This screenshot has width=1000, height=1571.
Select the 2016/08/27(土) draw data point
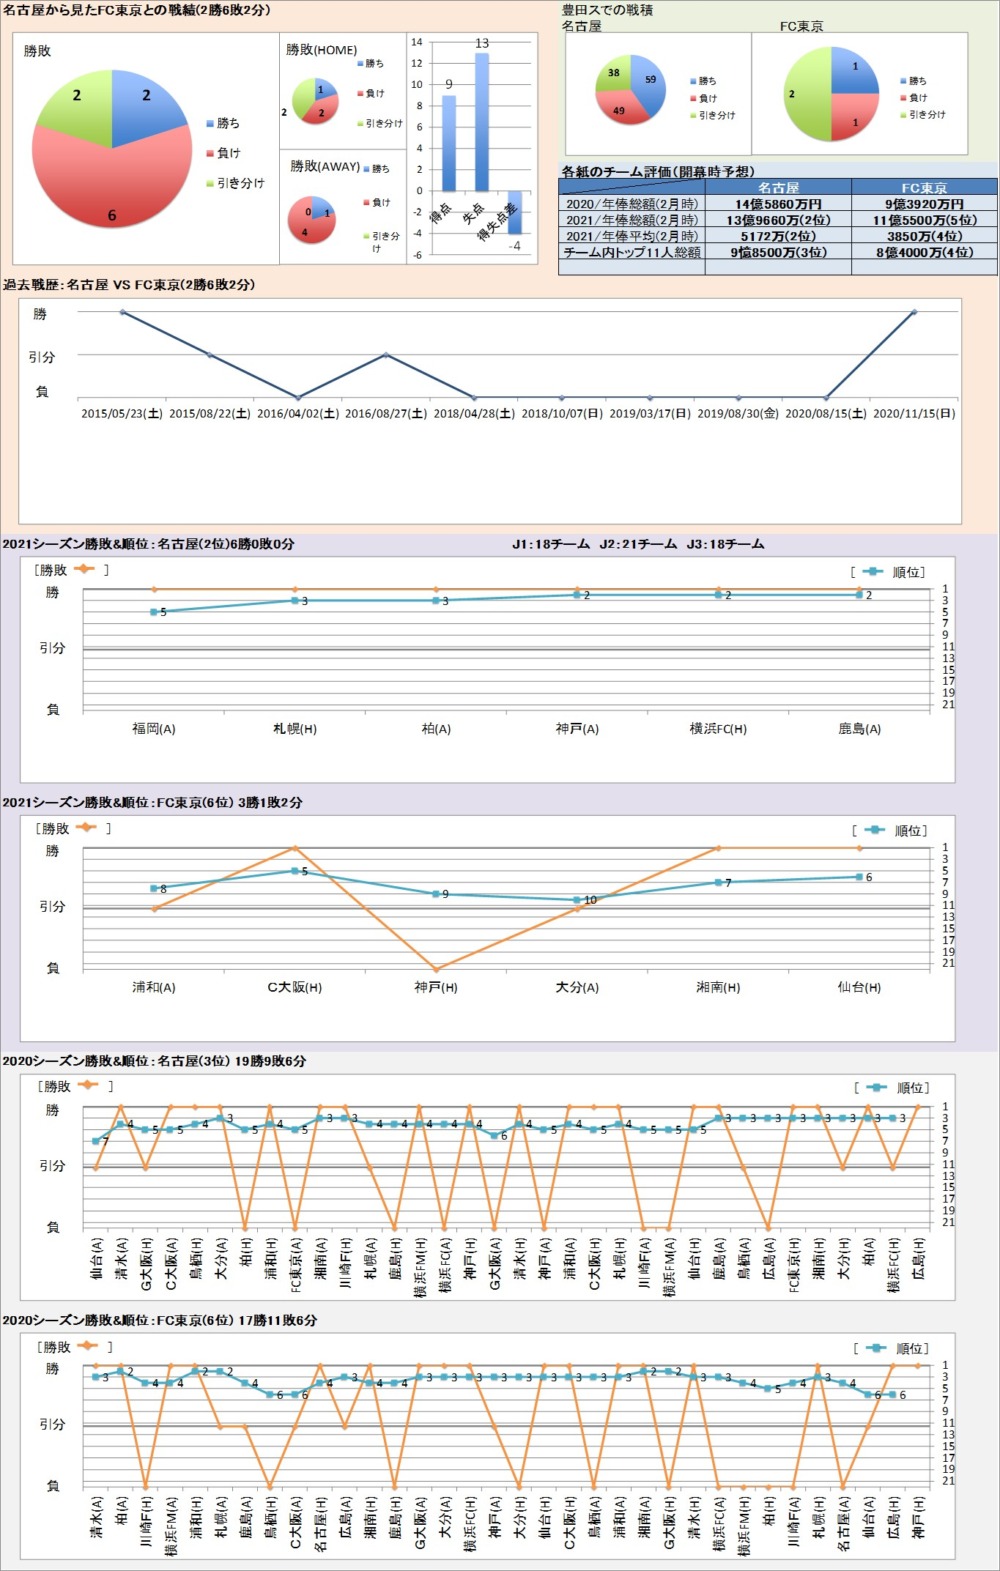[x=386, y=355]
